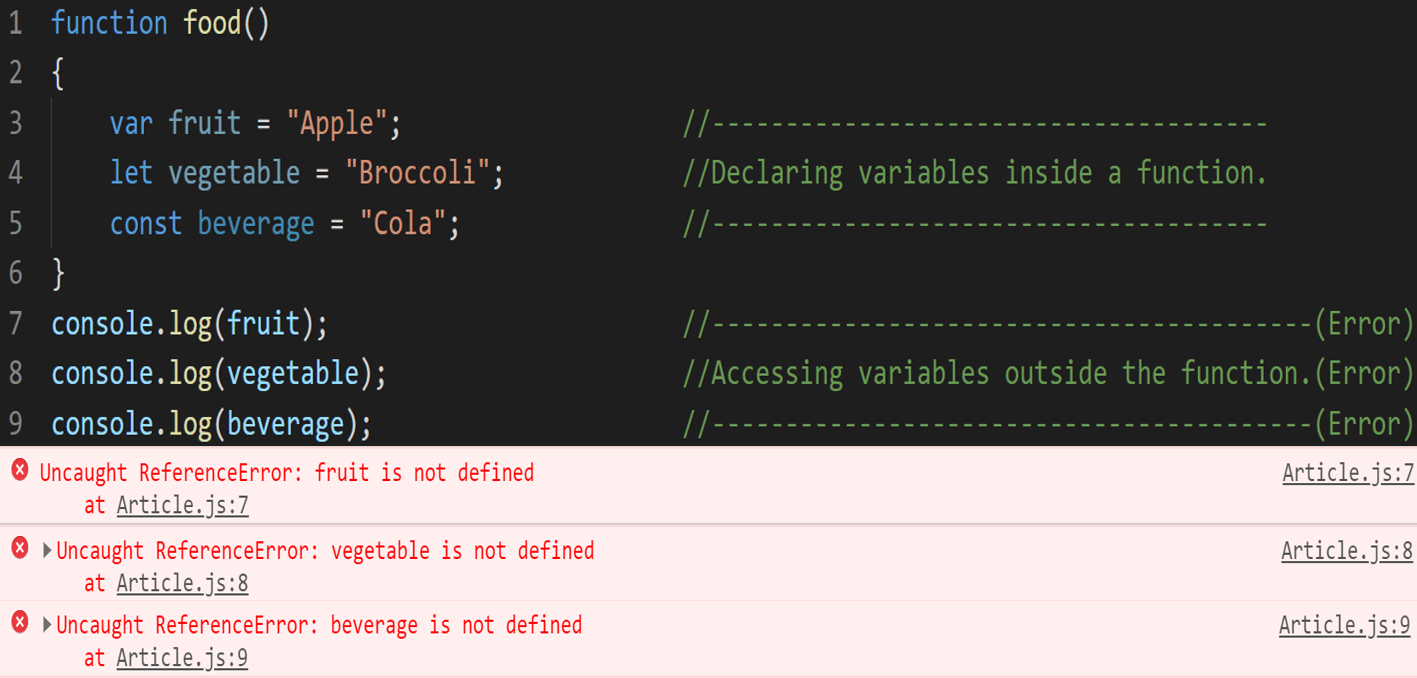Click the 'fruit is not defined' error message
1417x678 pixels.
pyautogui.click(x=425, y=473)
